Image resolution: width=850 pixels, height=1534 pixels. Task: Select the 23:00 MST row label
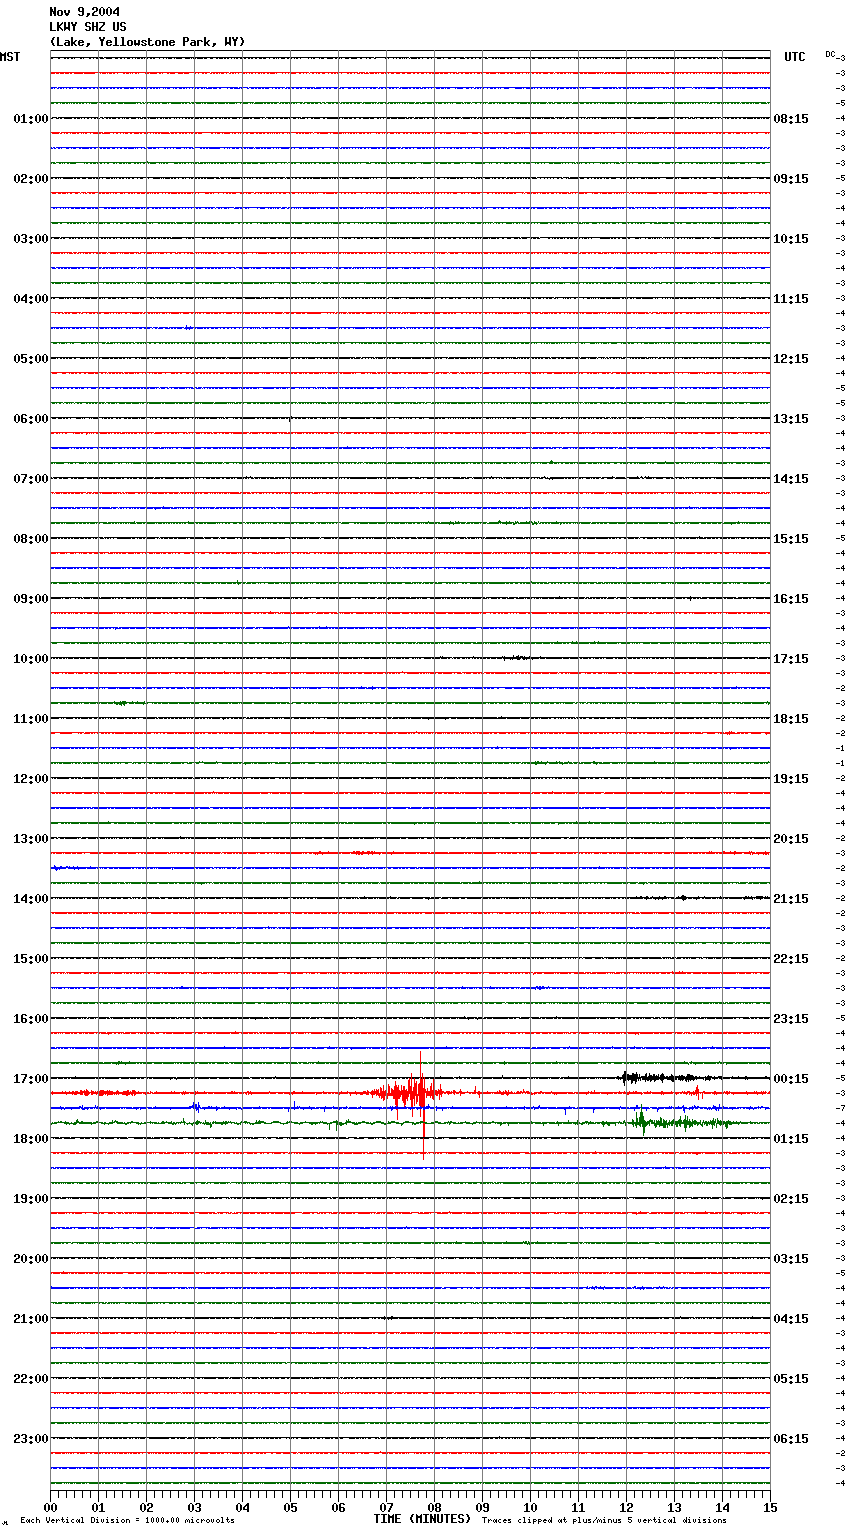pyautogui.click(x=30, y=1439)
